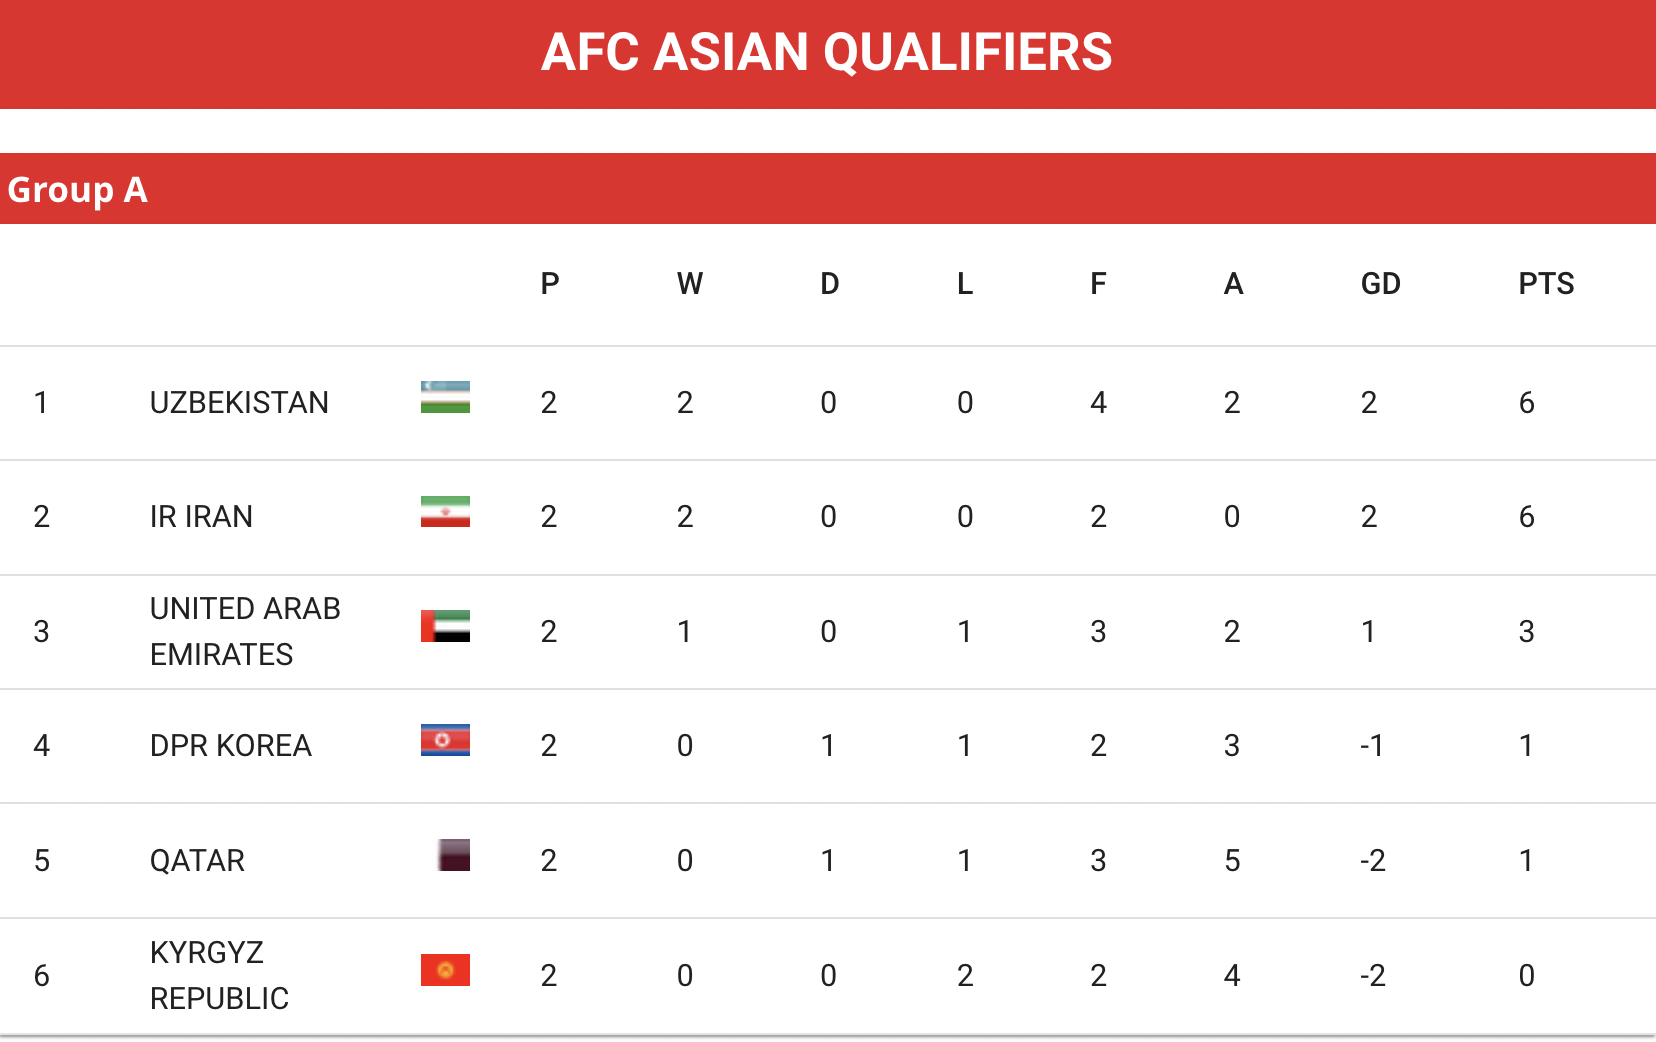Screen dimensions: 1656x1042
Task: Click the AFC ASIAN QUALIFIERS title banner
Action: [x=828, y=54]
